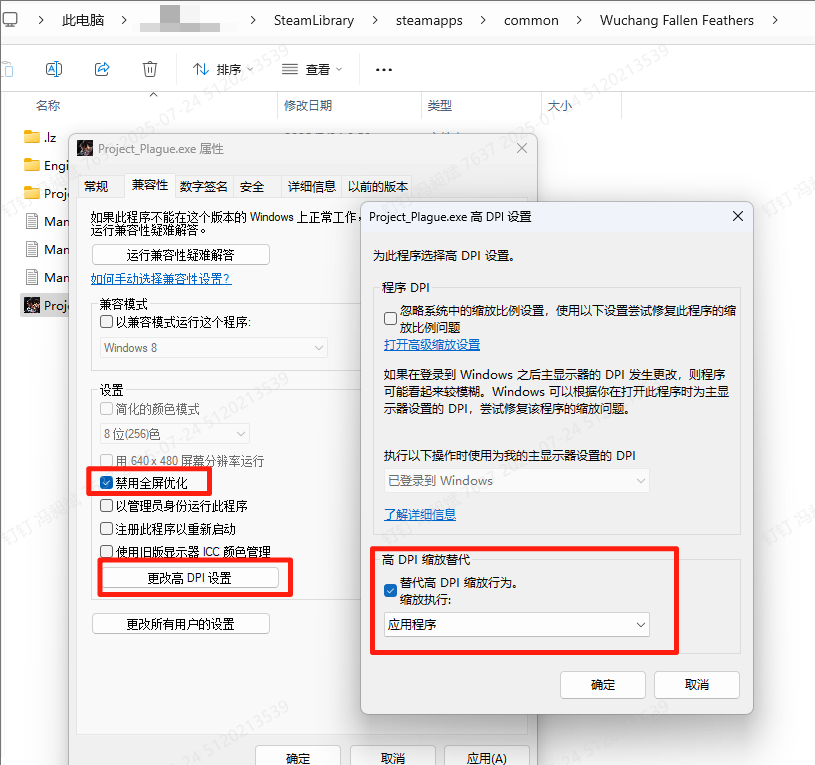Click the Delete trash icon in toolbar
Screen dimensions: 815x765
click(150, 69)
